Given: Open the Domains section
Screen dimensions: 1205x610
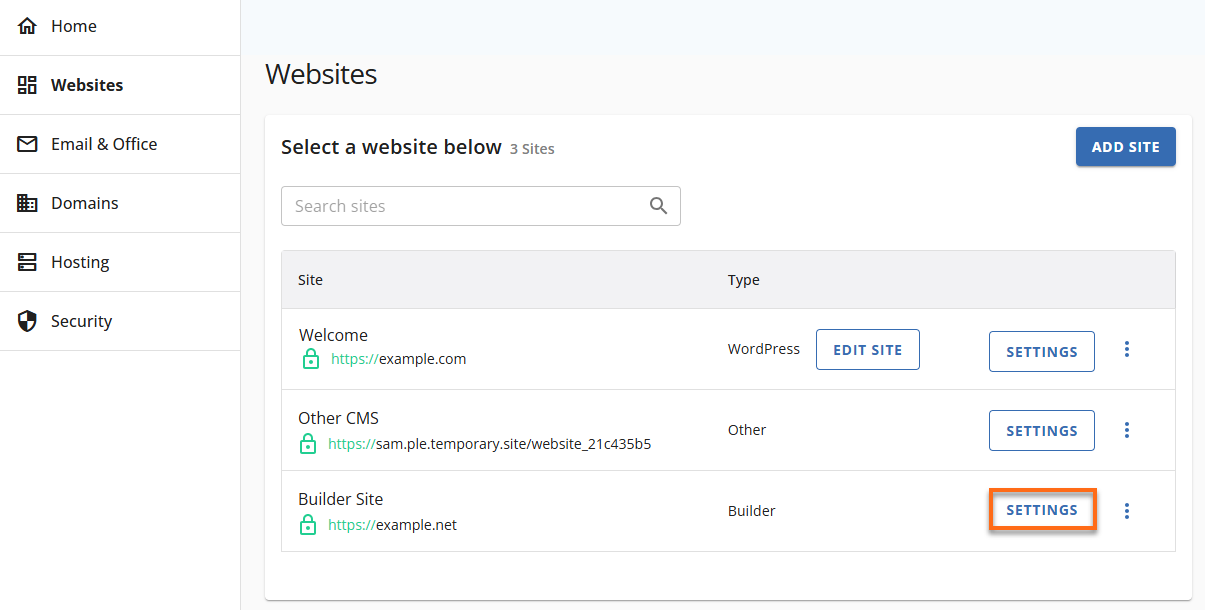Looking at the screenshot, I should pos(120,203).
